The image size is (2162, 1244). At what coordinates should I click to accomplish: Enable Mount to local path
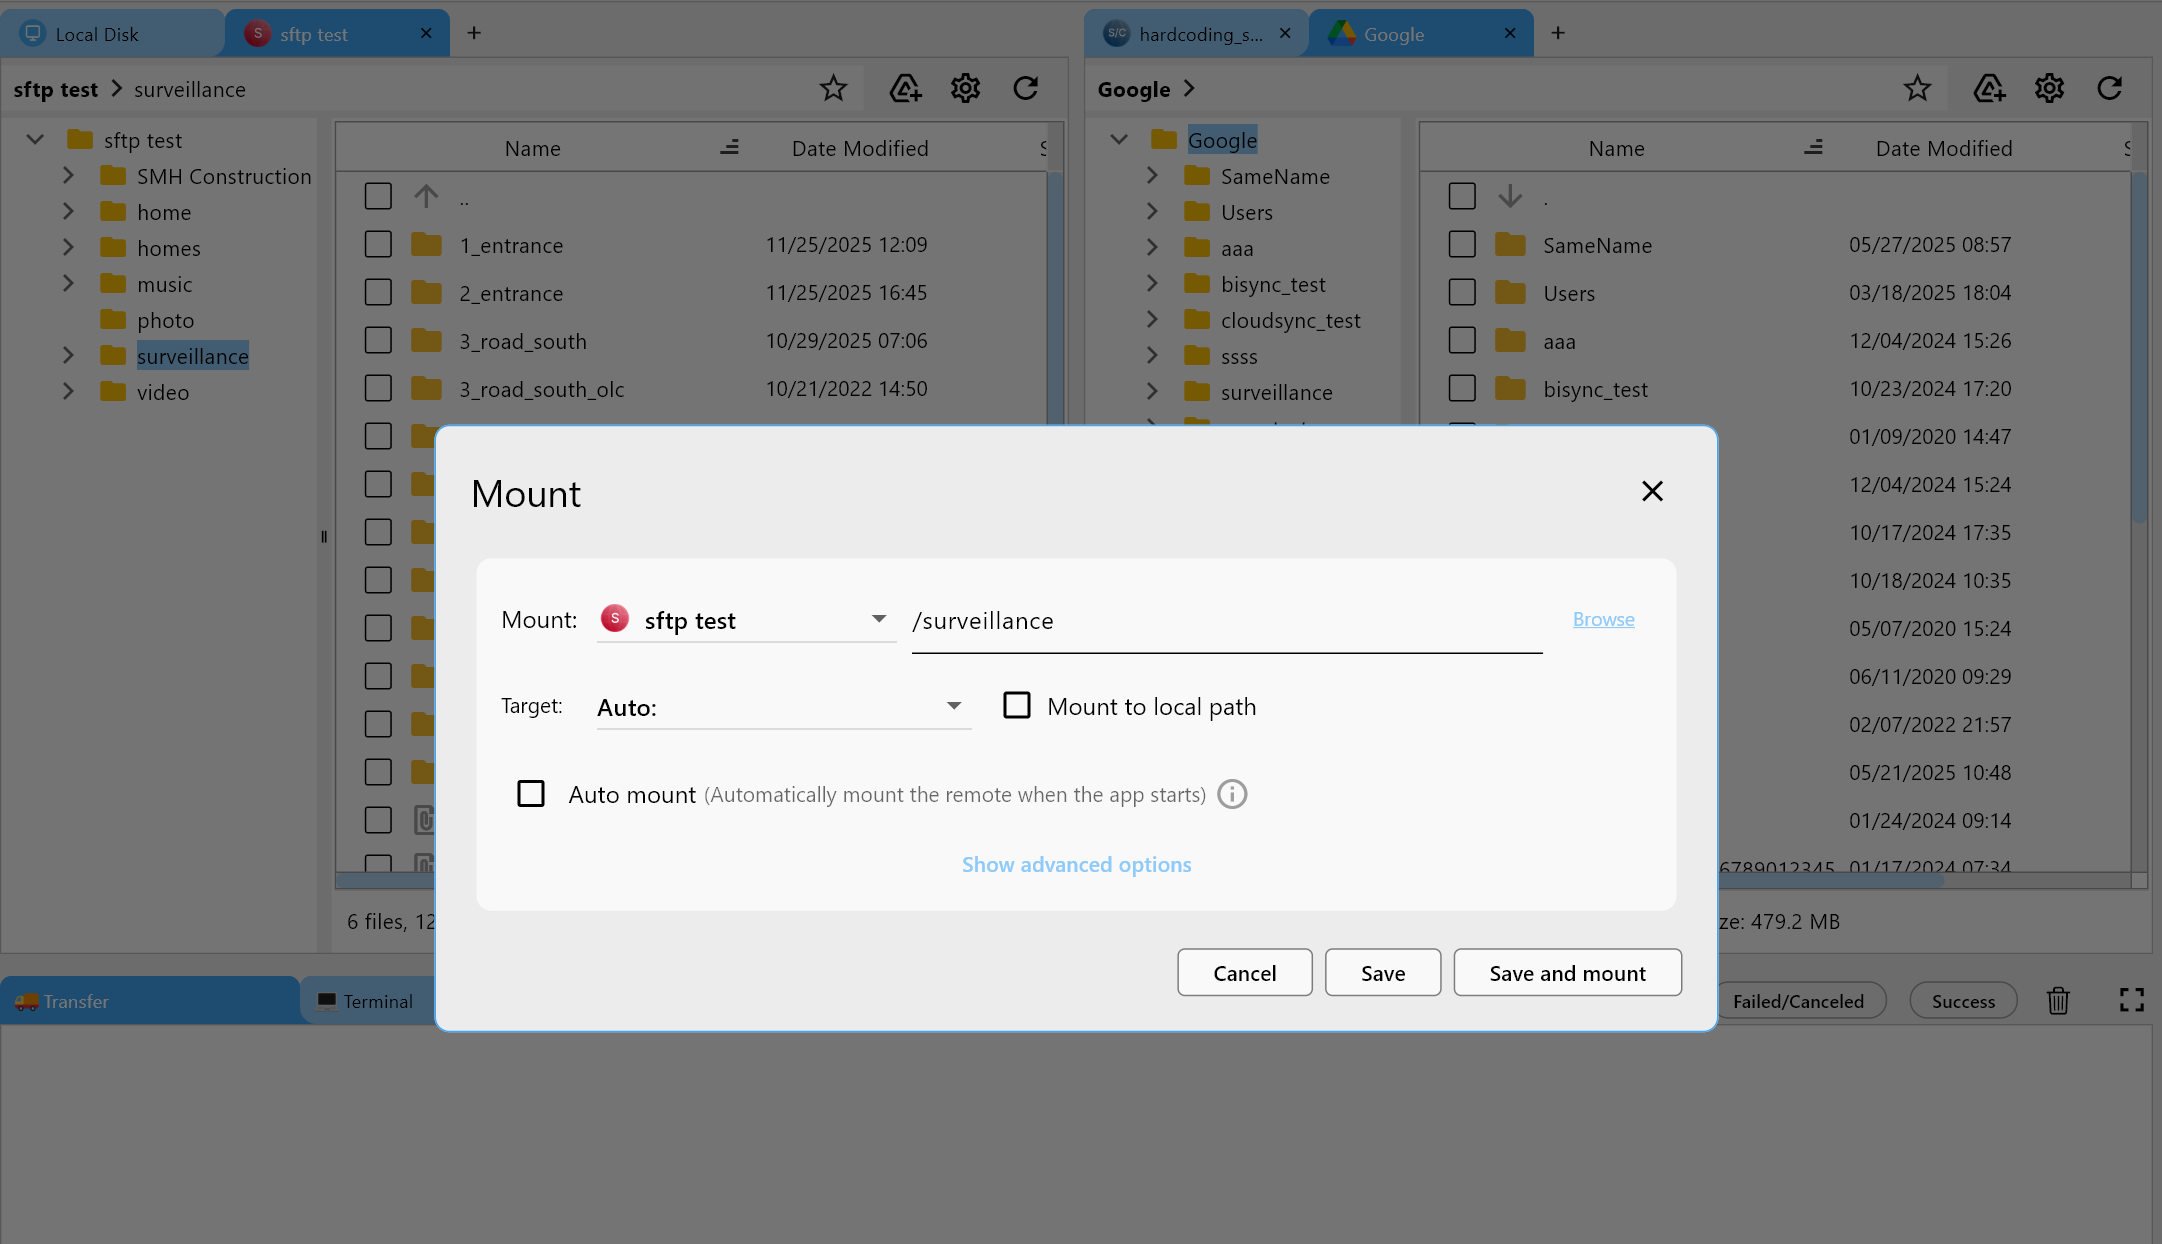tap(1017, 705)
